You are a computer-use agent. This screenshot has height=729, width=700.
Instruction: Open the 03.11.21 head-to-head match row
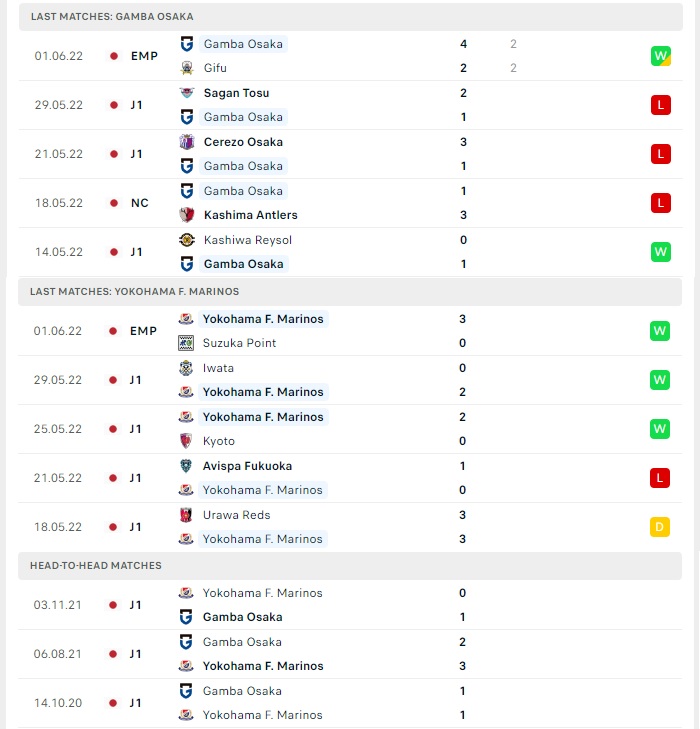[350, 605]
